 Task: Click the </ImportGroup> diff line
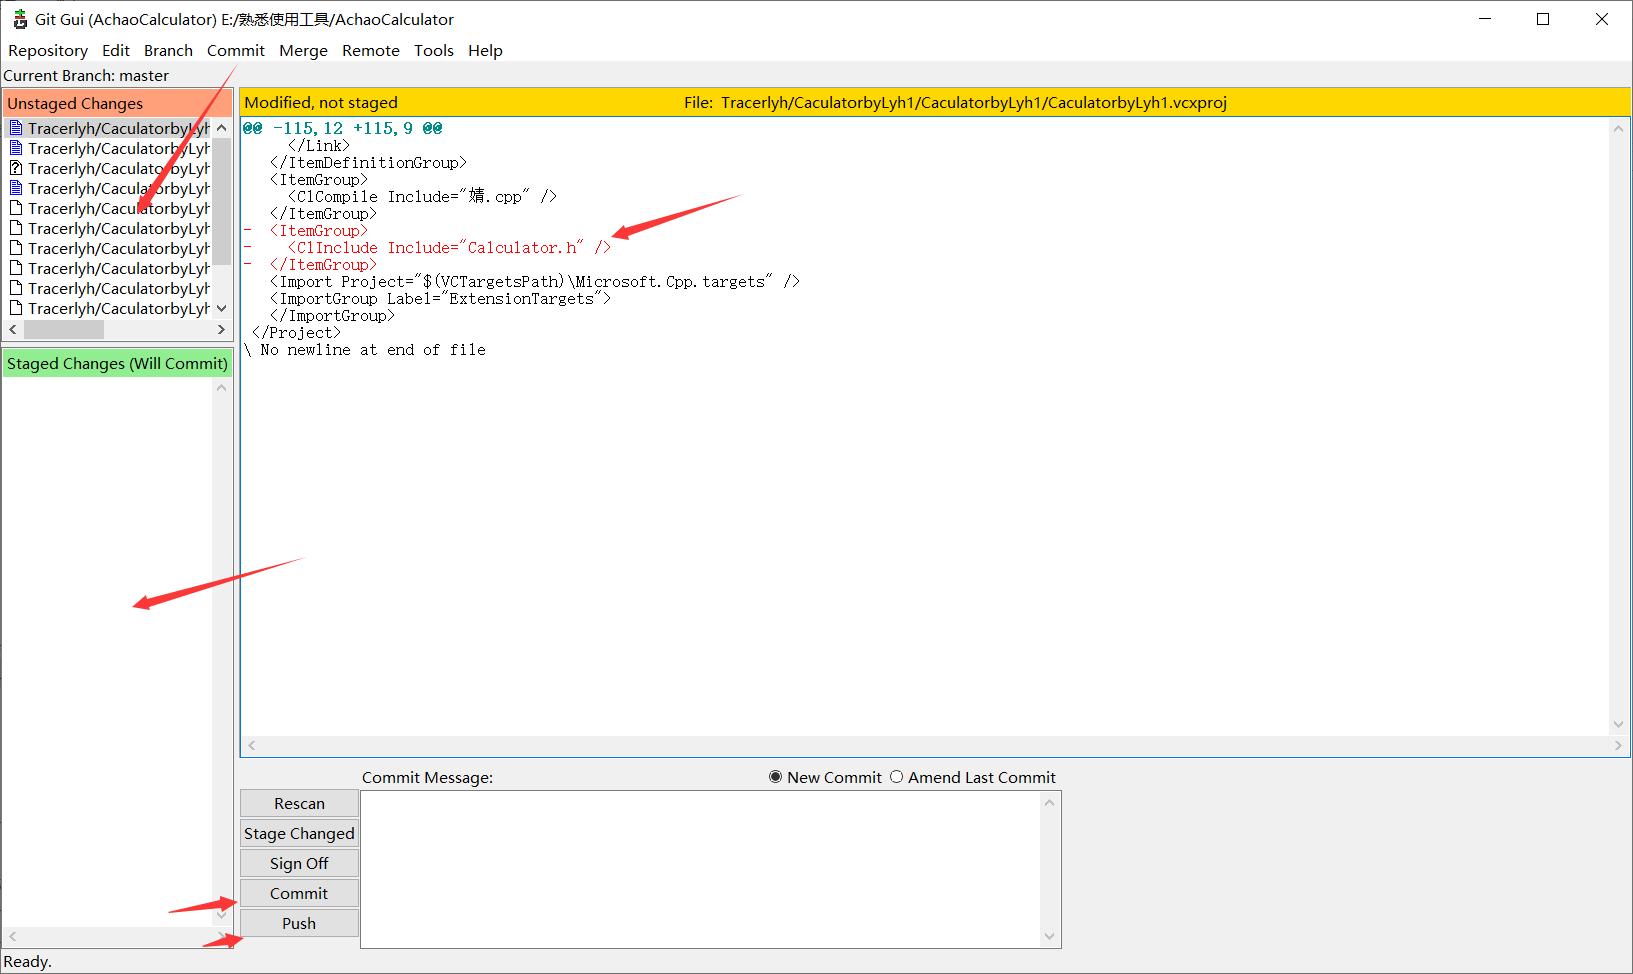coord(332,315)
